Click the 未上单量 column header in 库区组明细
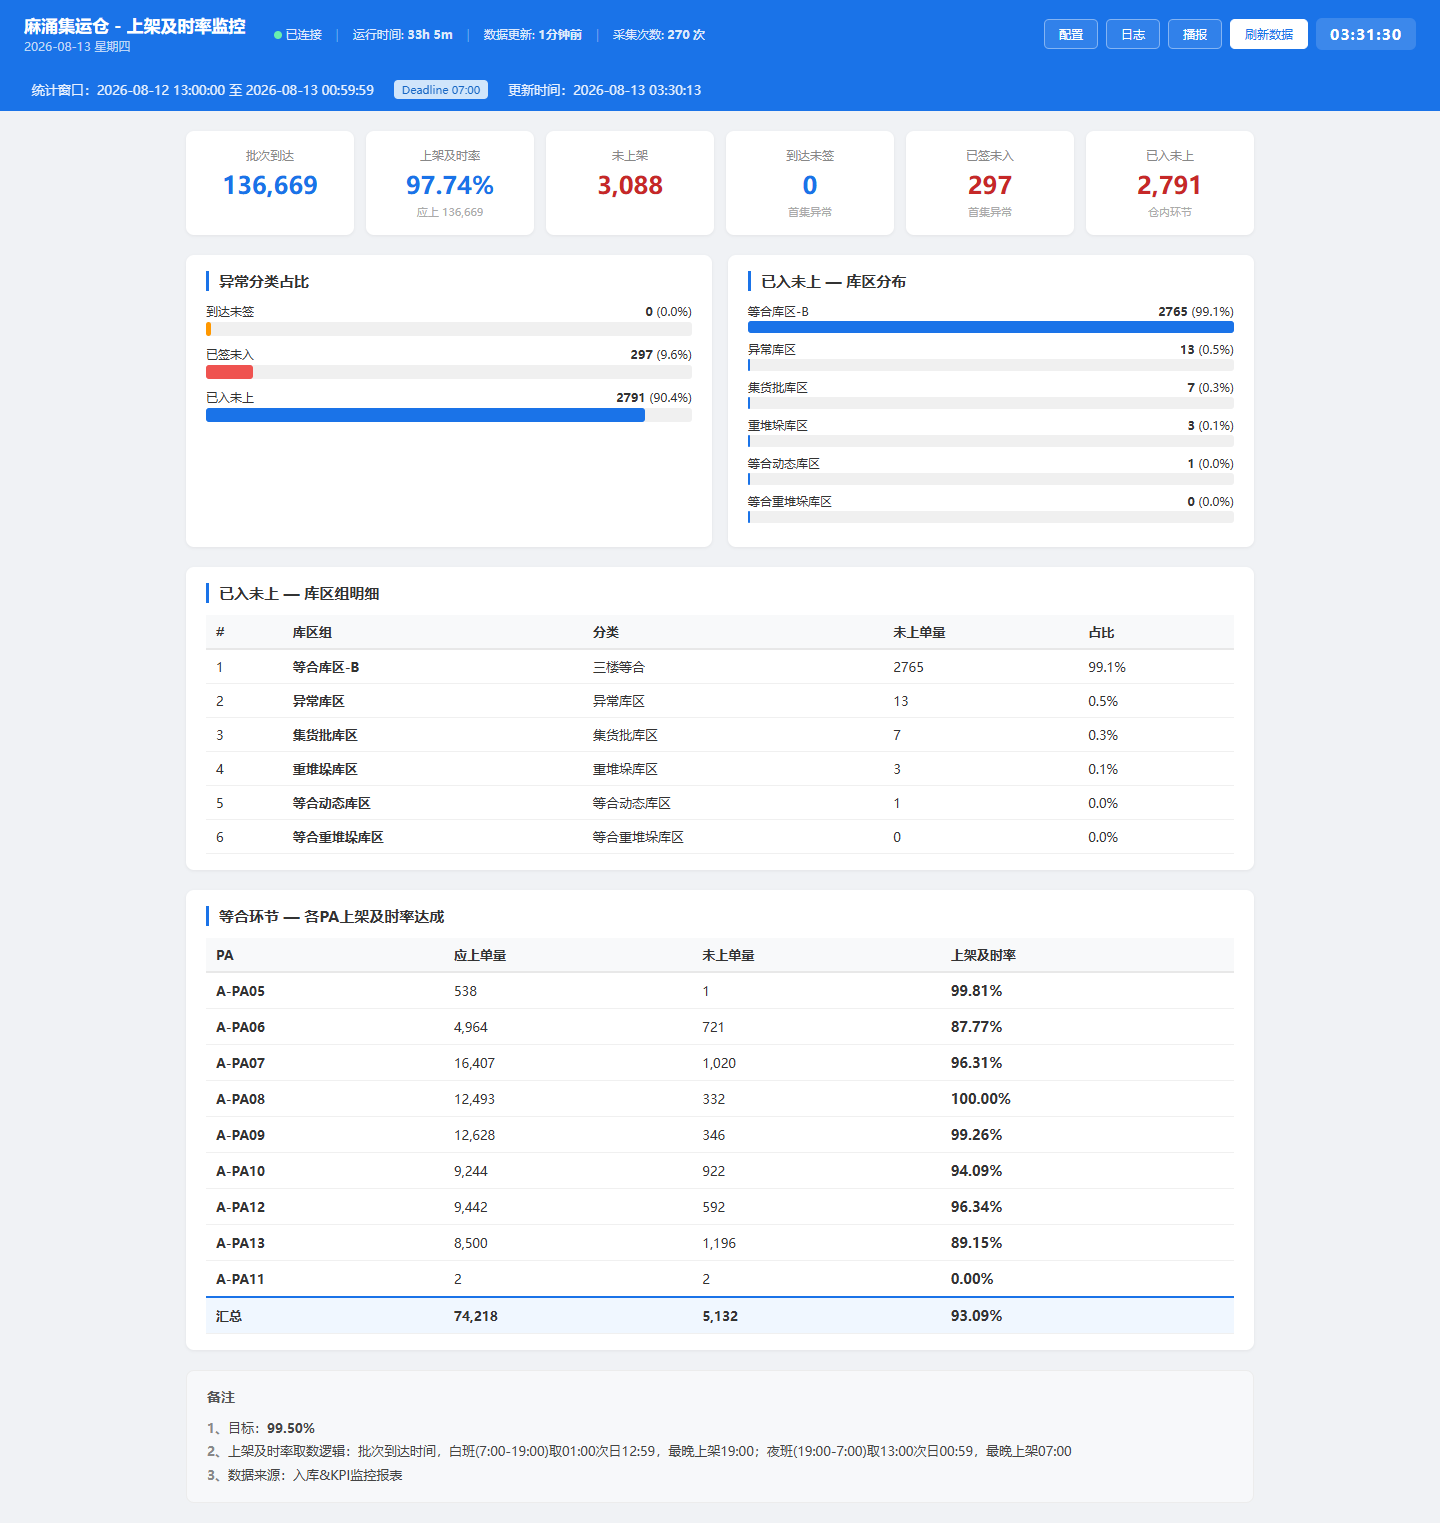Image resolution: width=1440 pixels, height=1523 pixels. click(x=919, y=633)
